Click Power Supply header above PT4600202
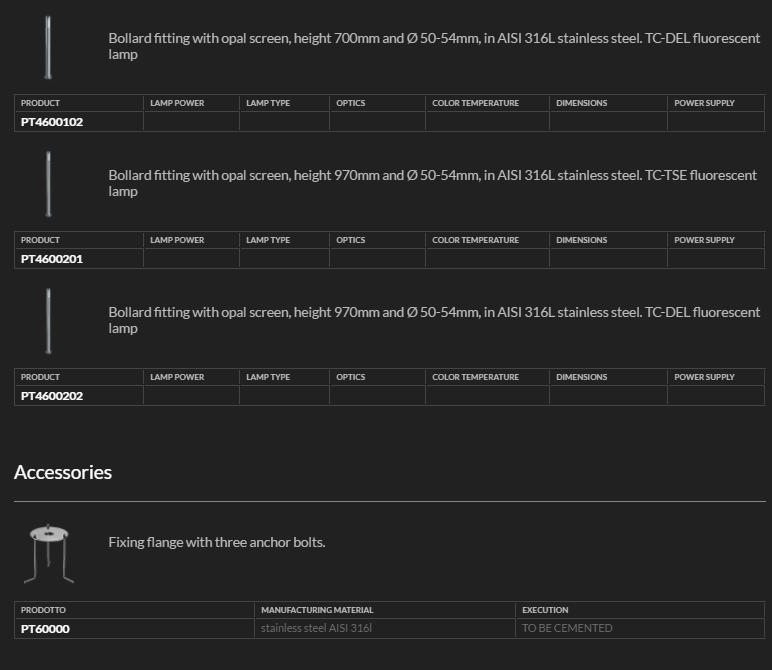The image size is (772, 670). pyautogui.click(x=704, y=377)
